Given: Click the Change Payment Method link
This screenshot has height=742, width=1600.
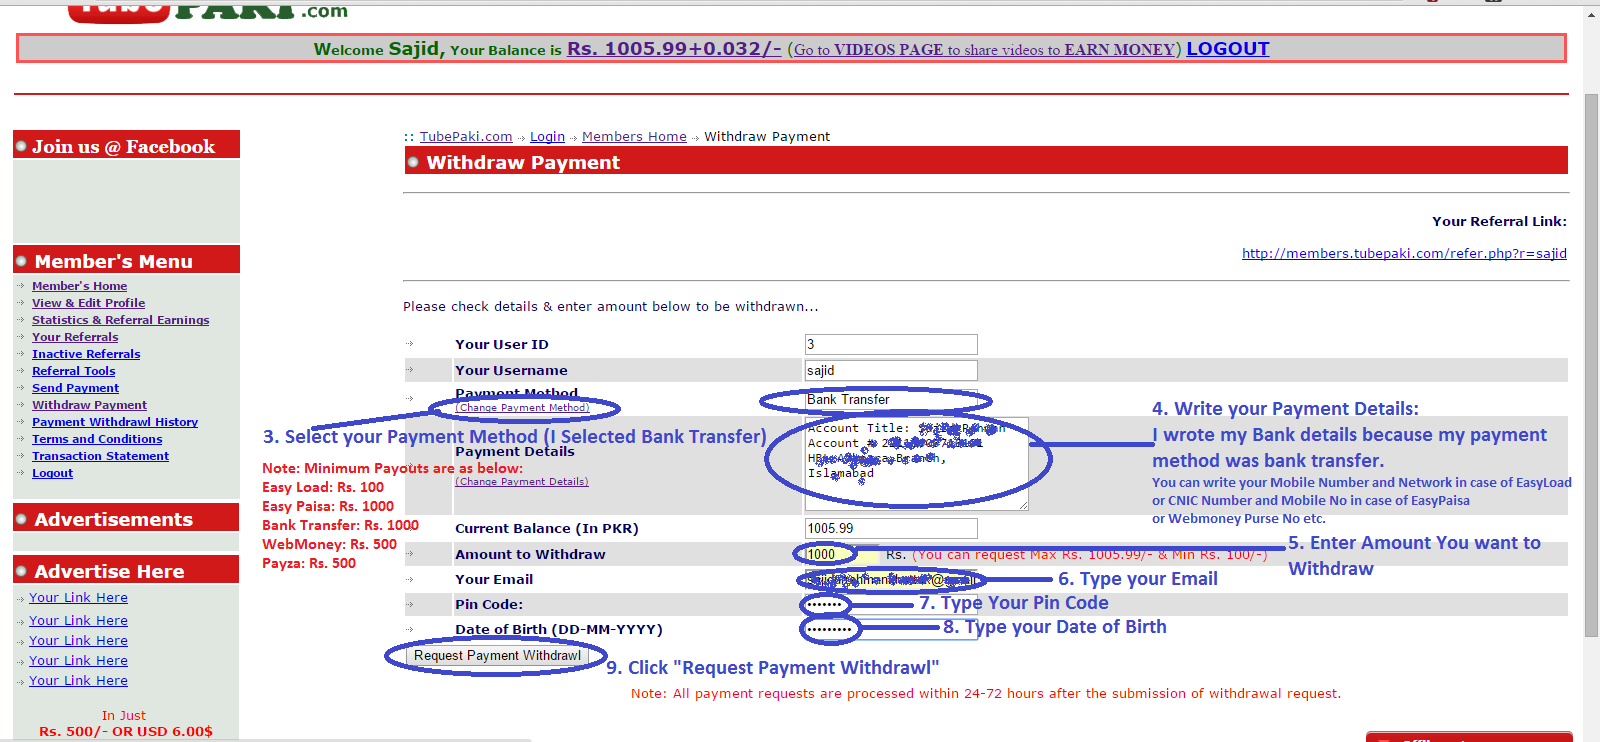Looking at the screenshot, I should click(x=522, y=408).
